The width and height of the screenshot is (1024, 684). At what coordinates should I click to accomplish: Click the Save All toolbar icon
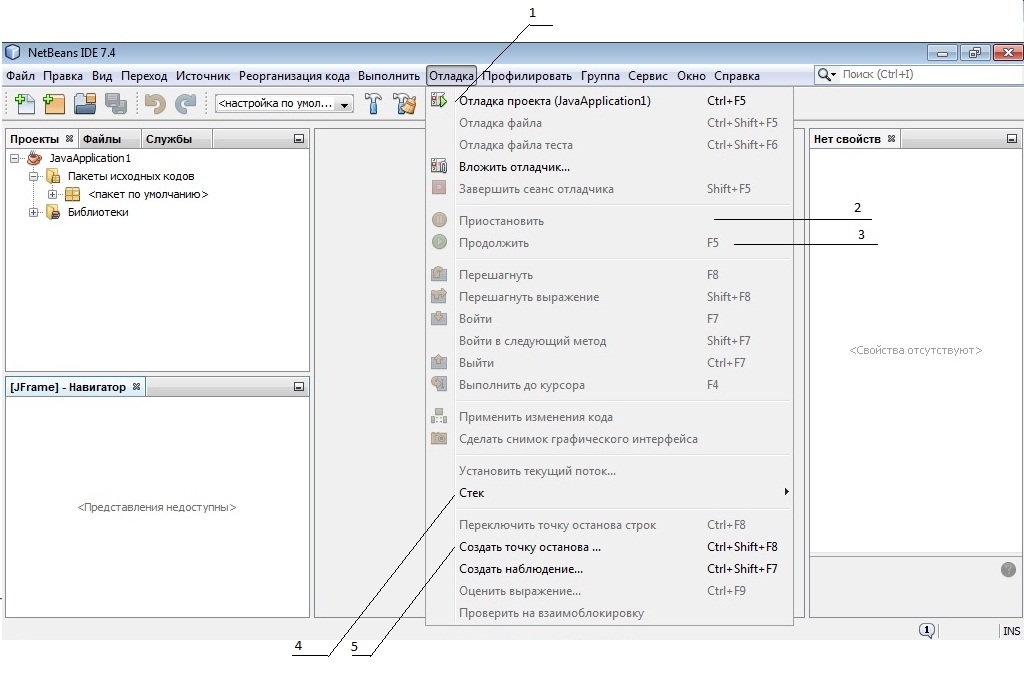(116, 103)
